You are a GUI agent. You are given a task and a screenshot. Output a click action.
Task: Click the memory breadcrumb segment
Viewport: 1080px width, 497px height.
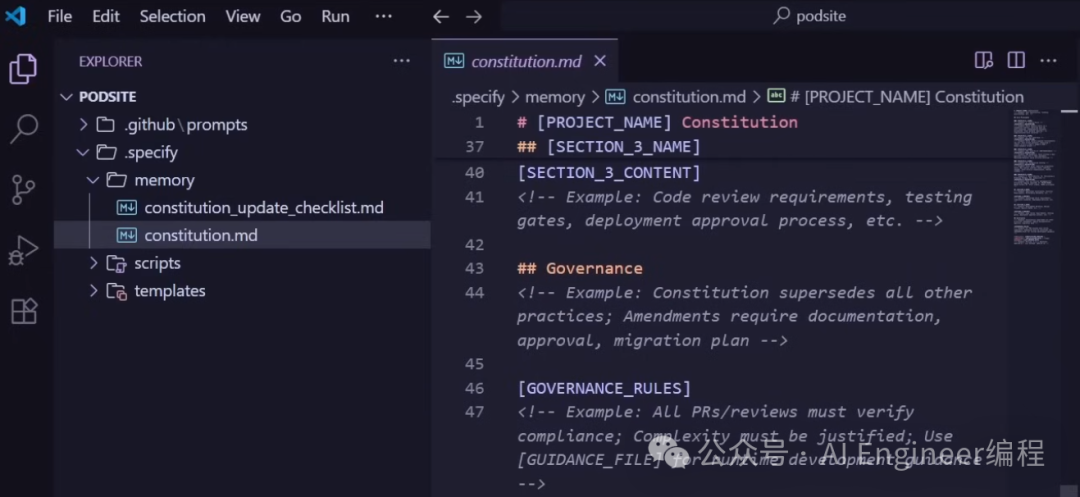click(x=554, y=97)
